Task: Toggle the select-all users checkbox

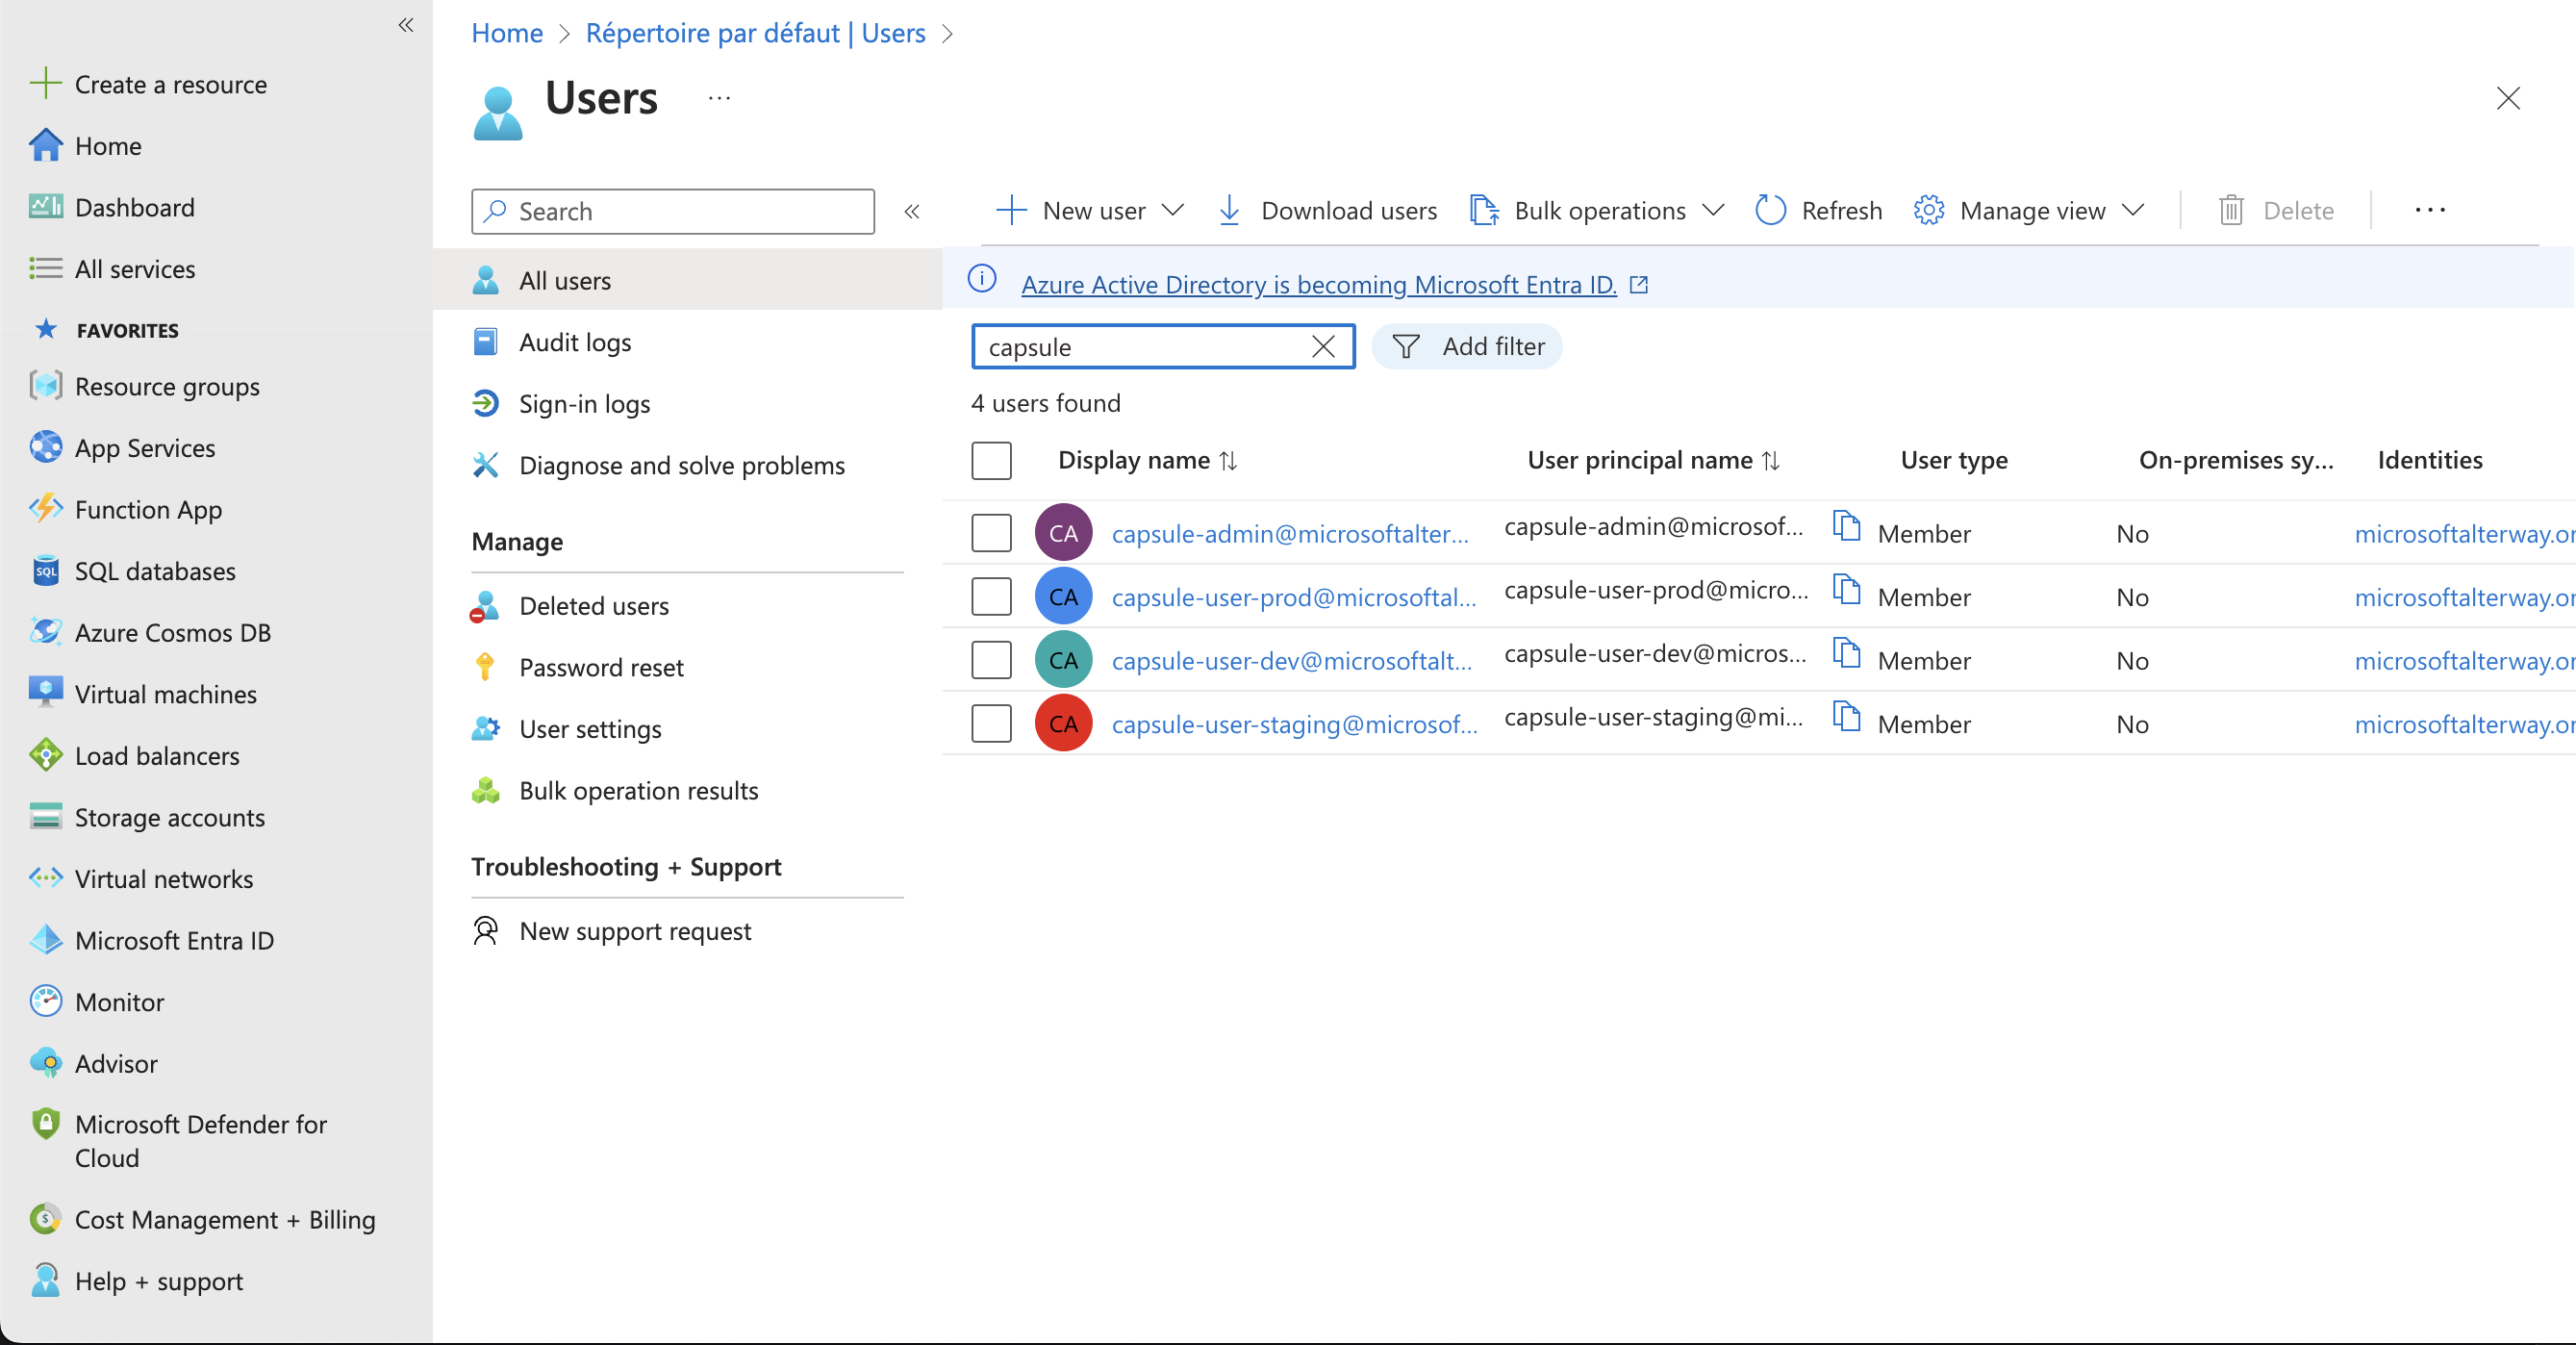Action: (991, 460)
